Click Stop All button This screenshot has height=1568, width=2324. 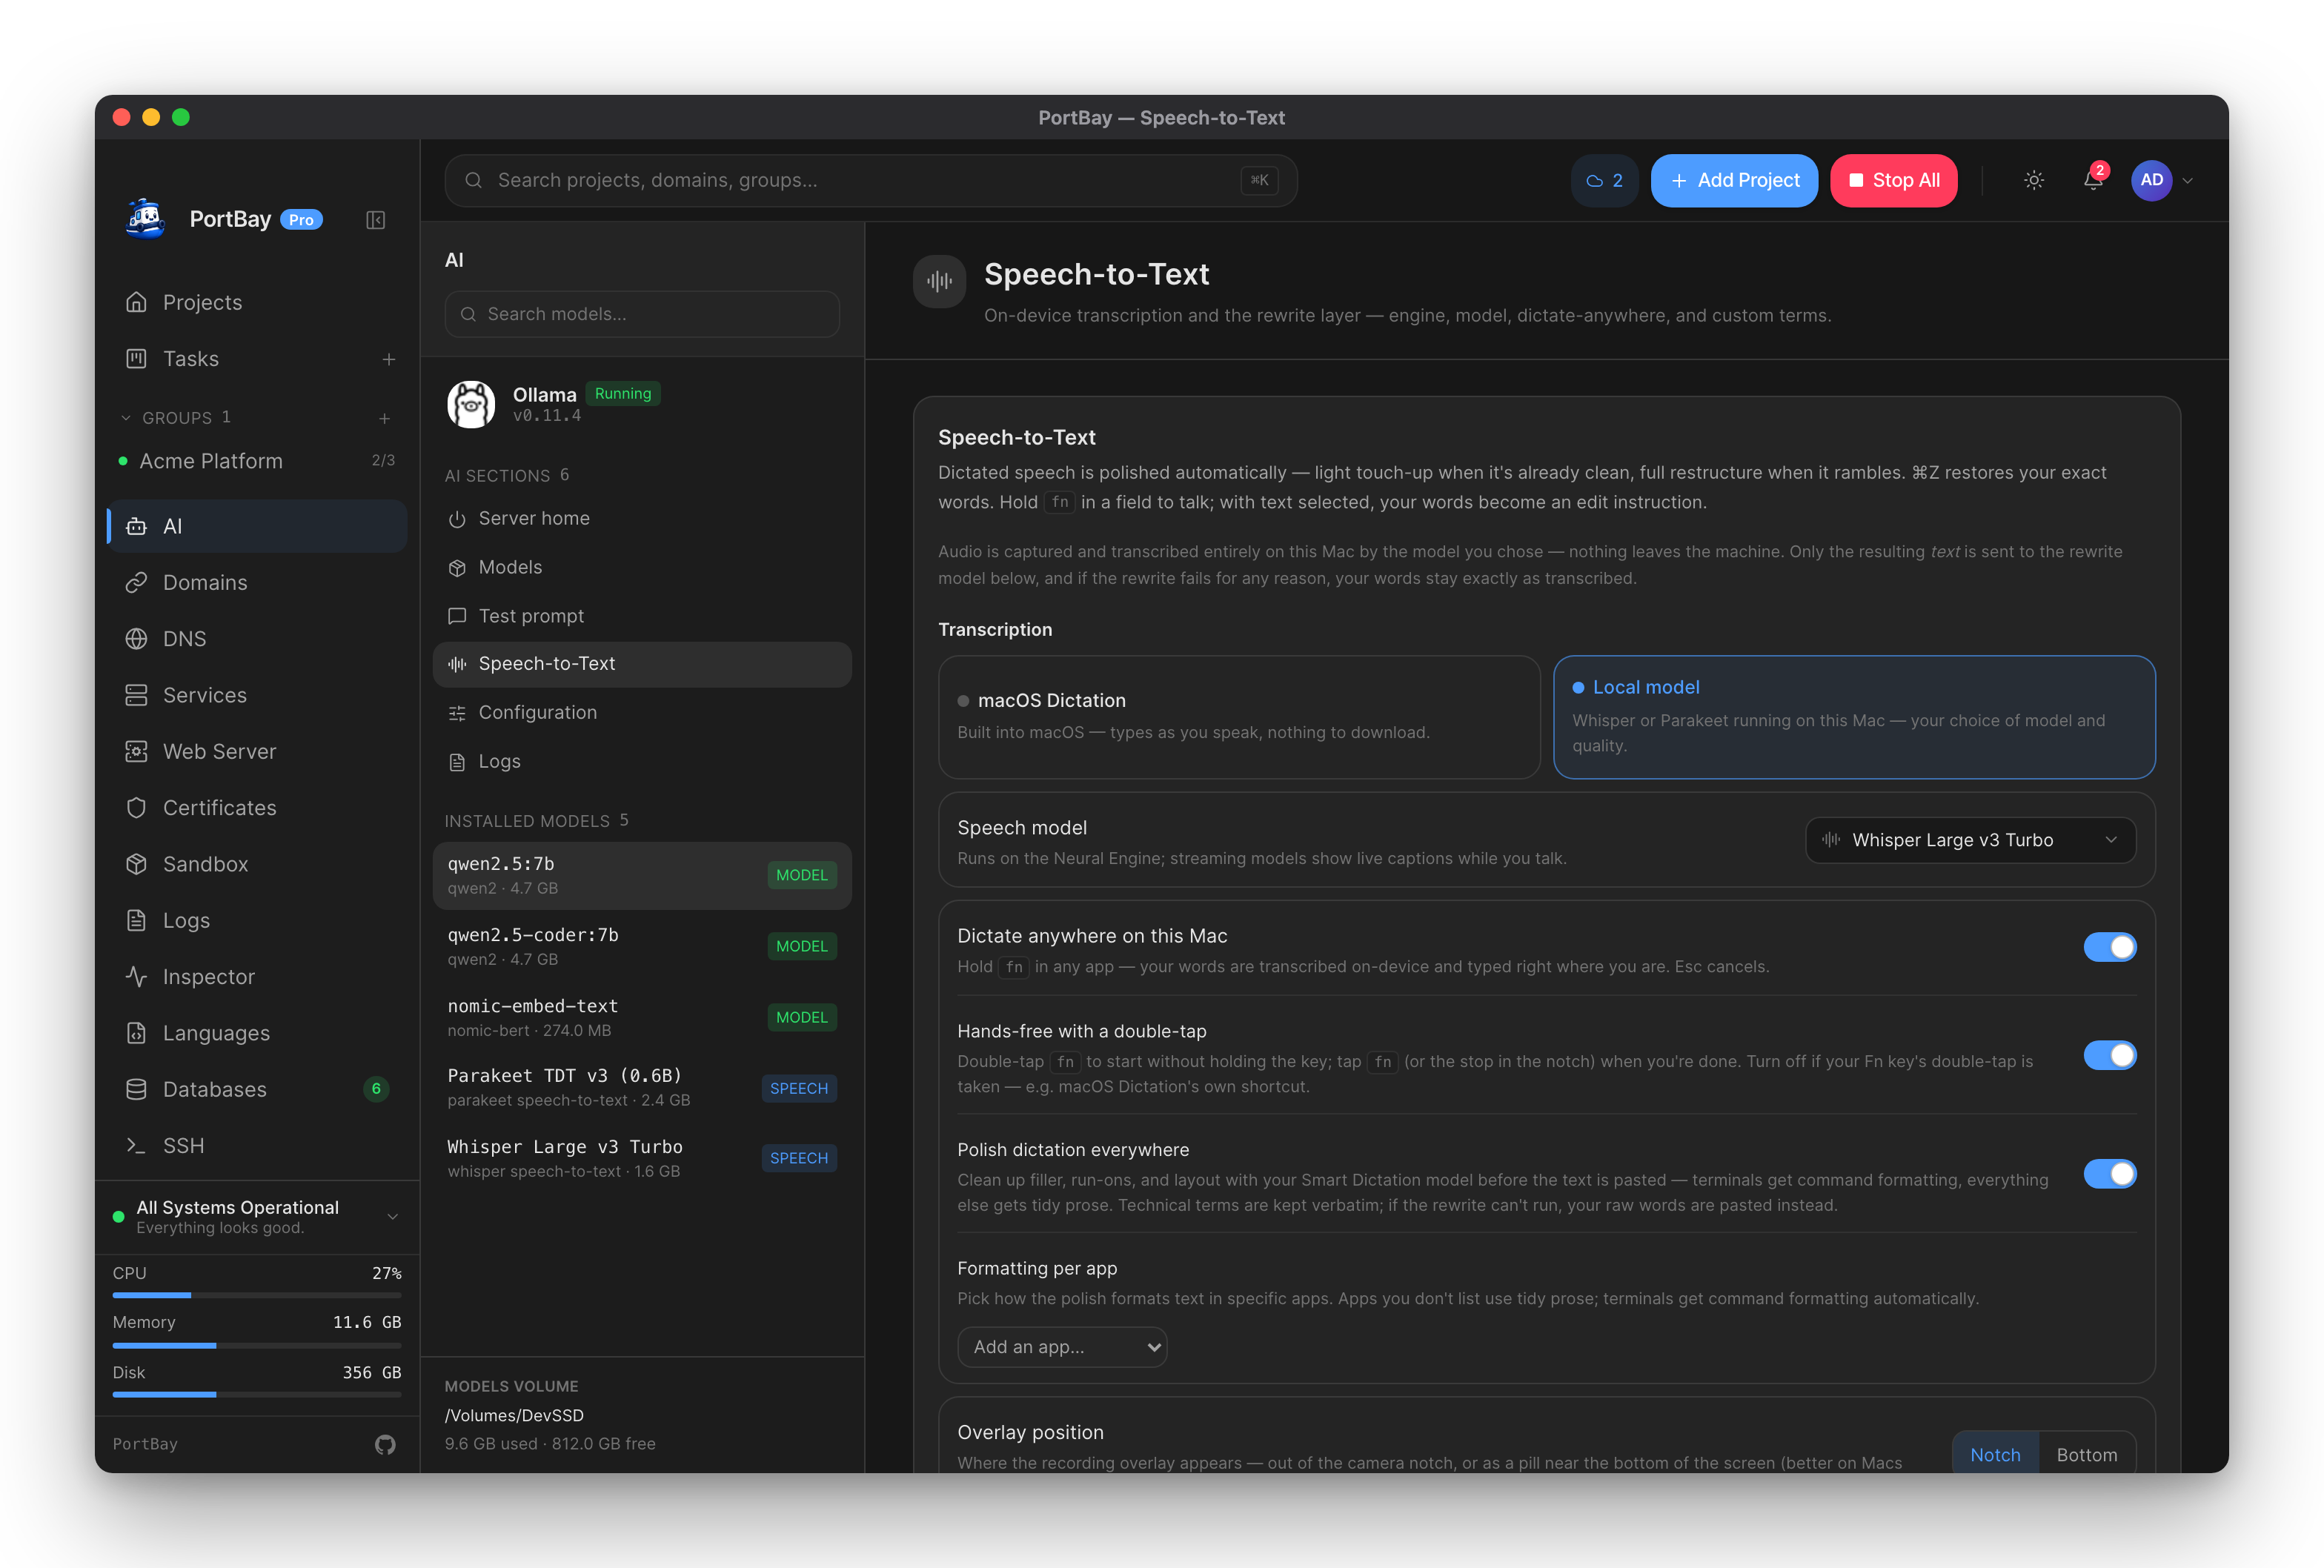[1894, 181]
